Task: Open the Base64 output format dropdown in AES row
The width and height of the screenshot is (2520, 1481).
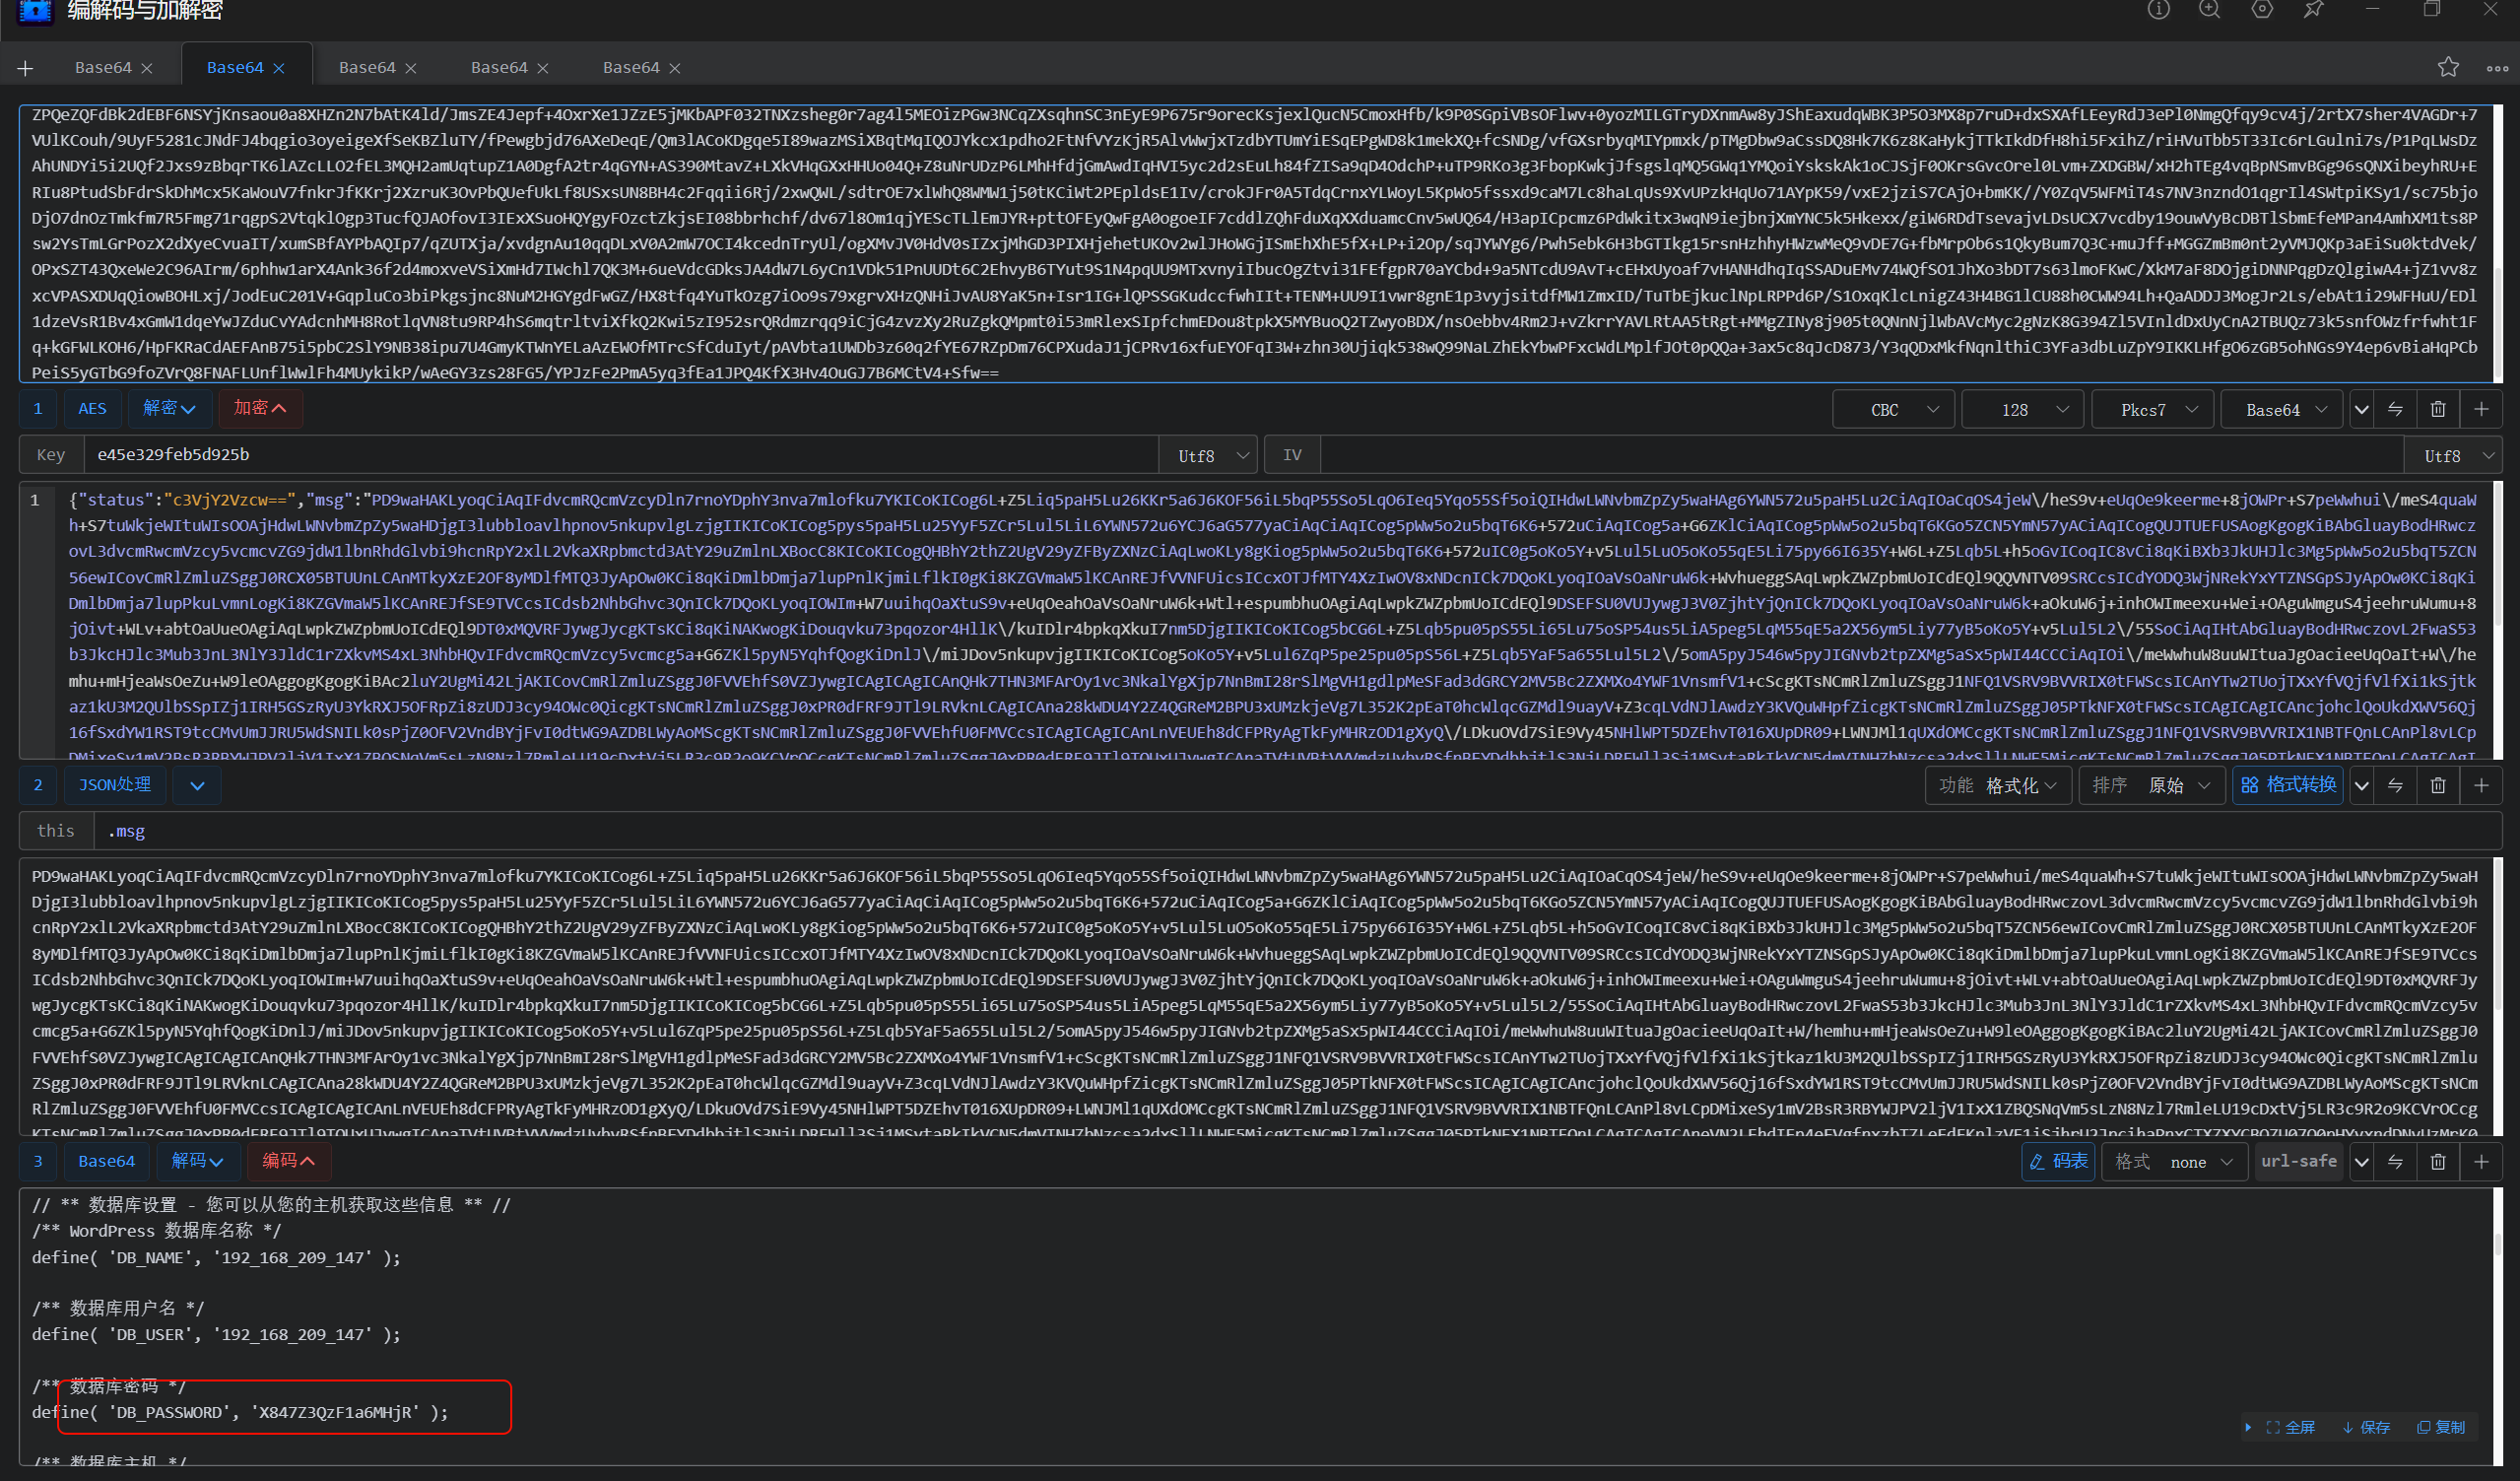Action: click(2281, 410)
